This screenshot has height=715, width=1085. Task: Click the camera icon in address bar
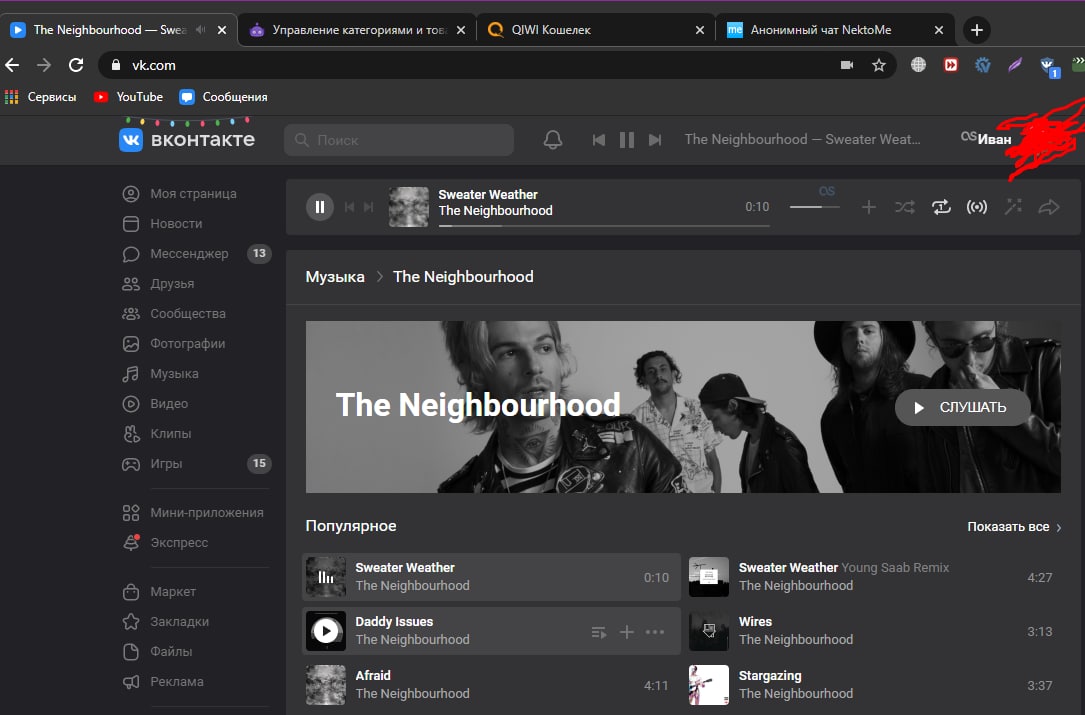847,65
